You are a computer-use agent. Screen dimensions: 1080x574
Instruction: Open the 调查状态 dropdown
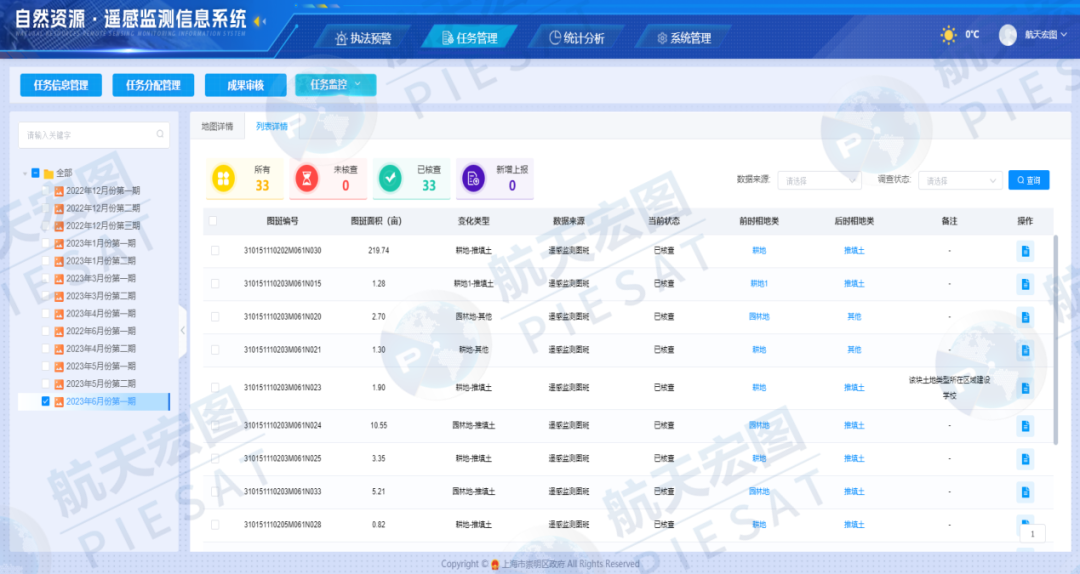[960, 180]
